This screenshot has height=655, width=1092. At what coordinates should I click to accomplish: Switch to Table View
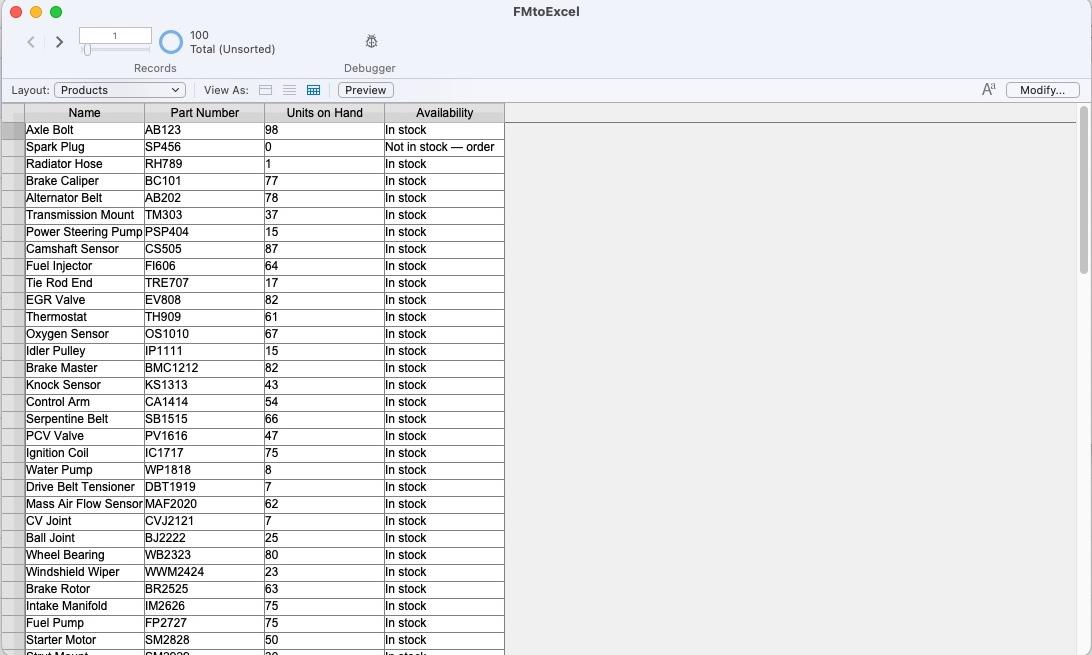(x=313, y=90)
